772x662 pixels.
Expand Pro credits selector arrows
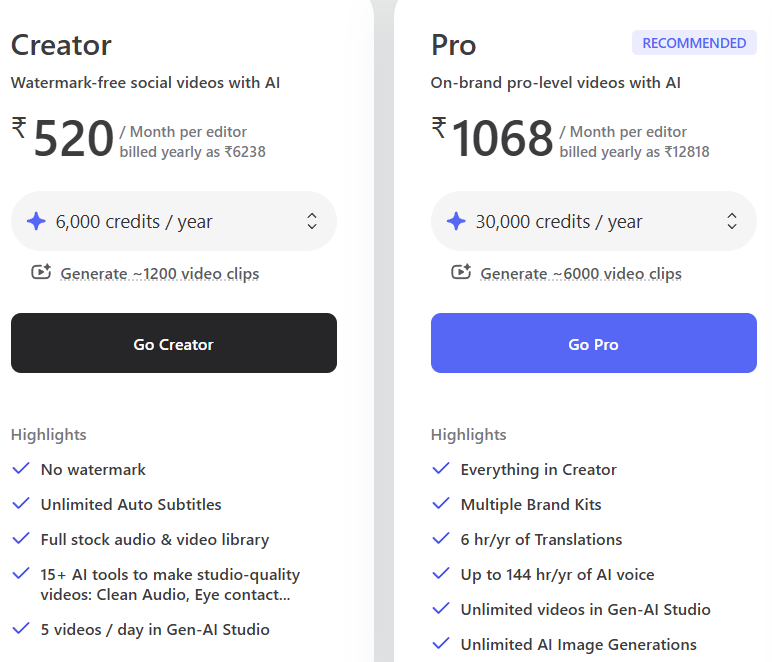[x=732, y=221]
